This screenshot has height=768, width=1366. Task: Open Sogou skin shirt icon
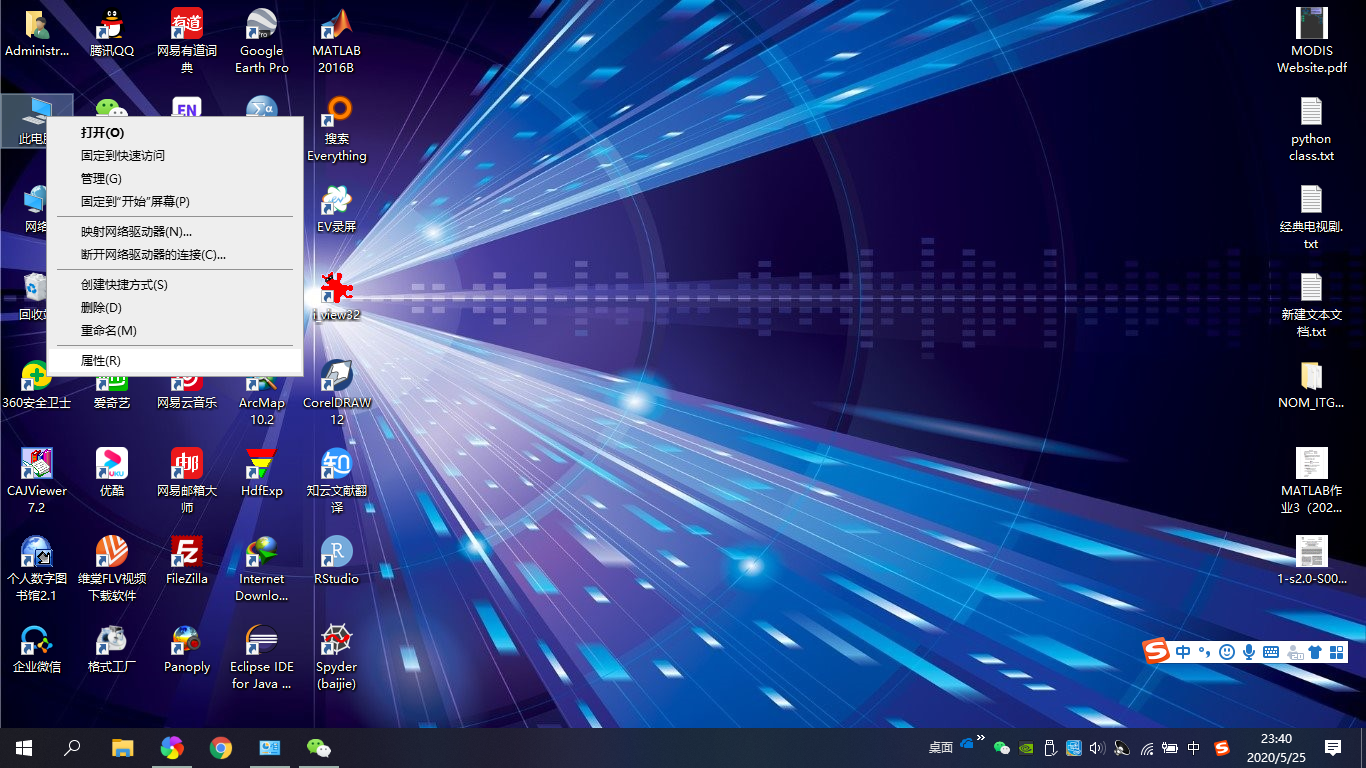(1315, 652)
